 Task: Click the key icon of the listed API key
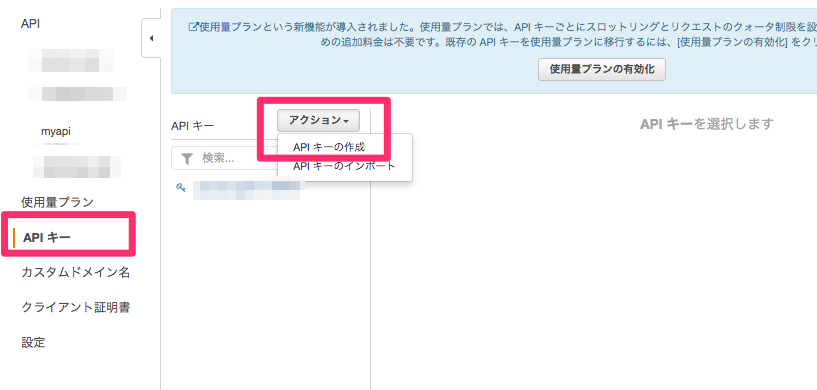coord(181,188)
